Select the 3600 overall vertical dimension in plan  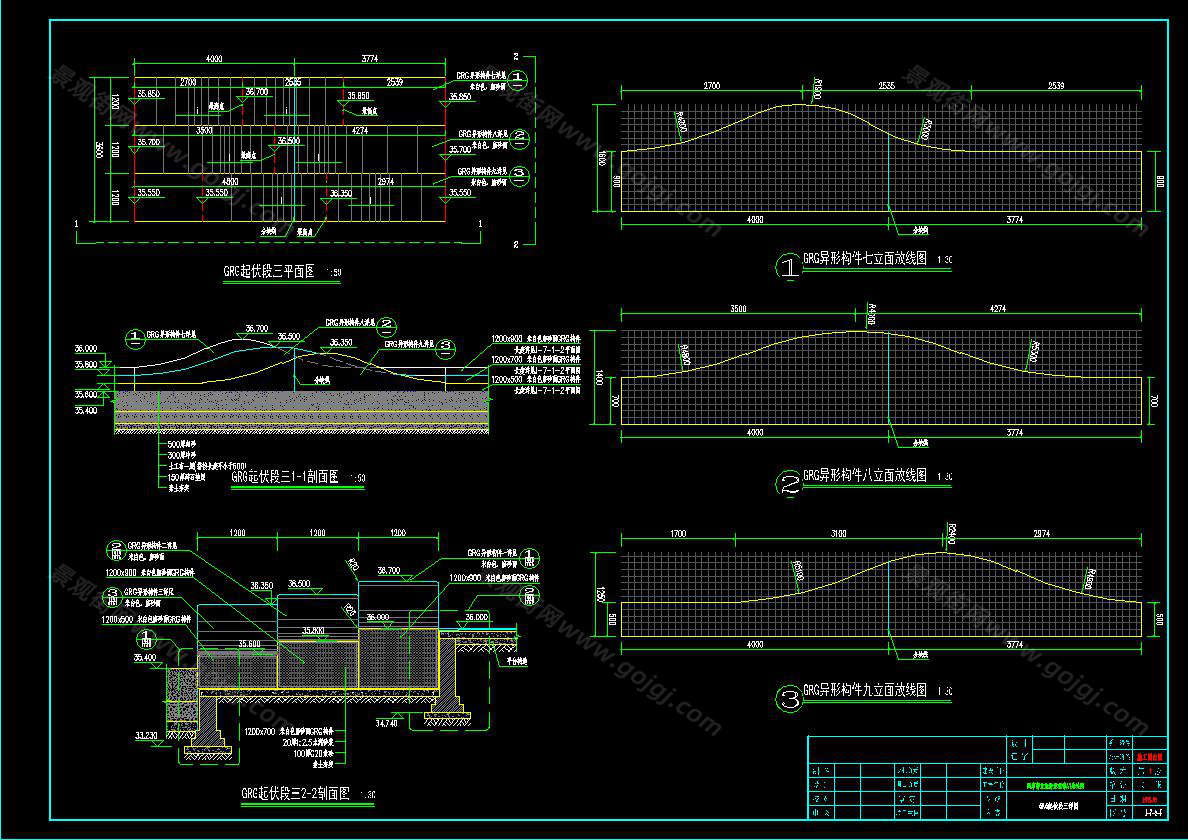point(98,148)
